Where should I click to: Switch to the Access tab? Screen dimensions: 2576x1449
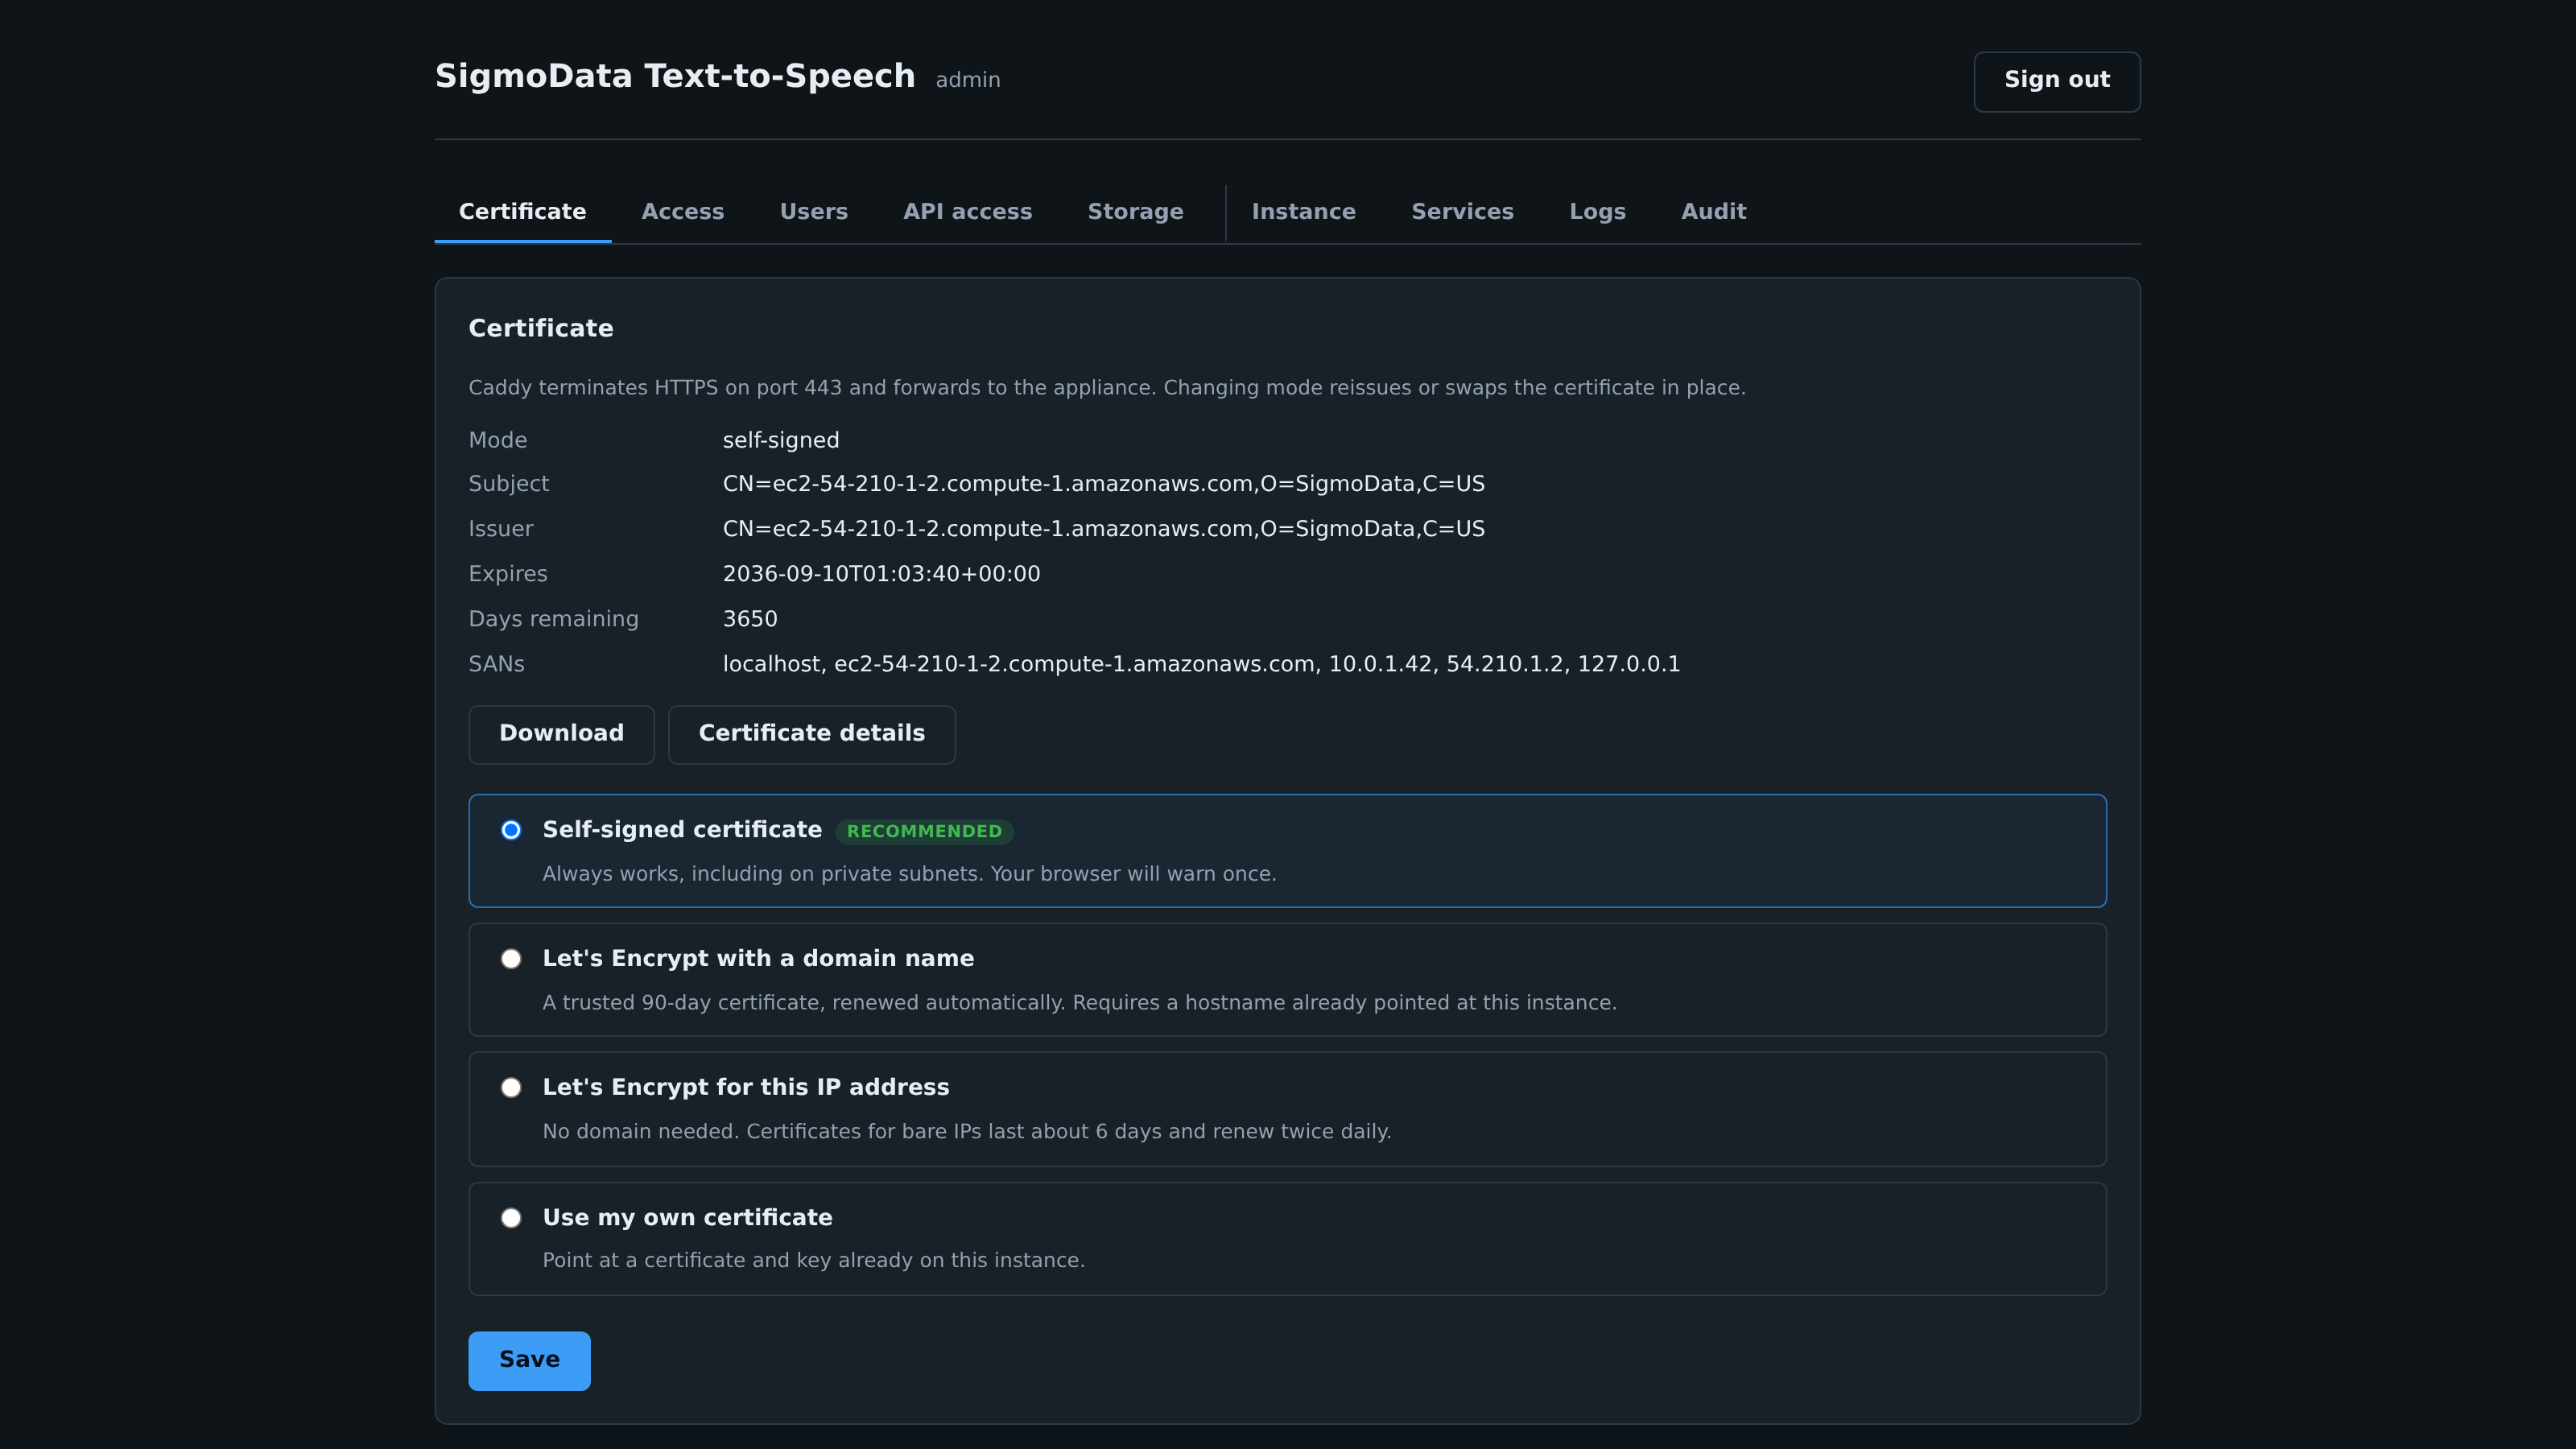point(683,212)
